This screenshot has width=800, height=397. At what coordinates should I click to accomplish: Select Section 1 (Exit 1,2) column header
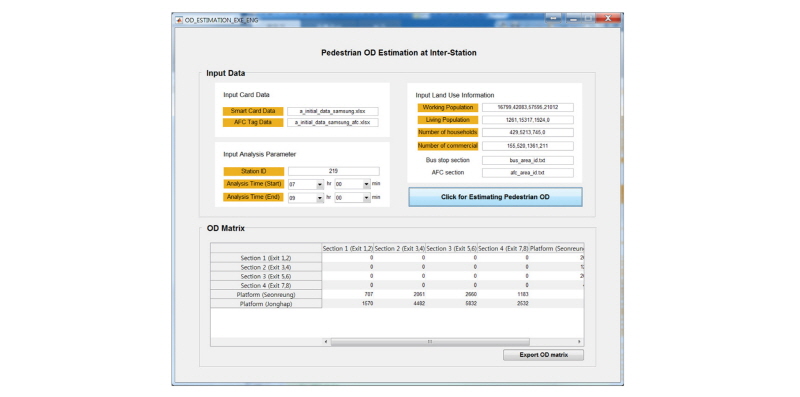point(347,249)
